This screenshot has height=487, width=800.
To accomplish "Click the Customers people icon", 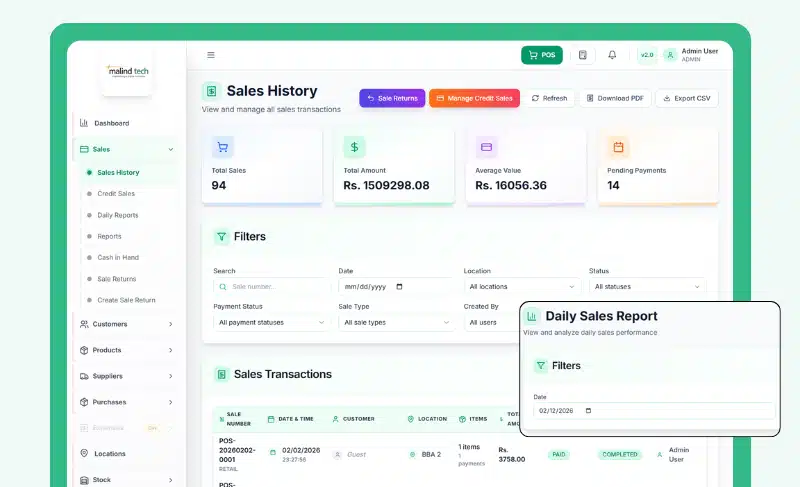I will (84, 324).
